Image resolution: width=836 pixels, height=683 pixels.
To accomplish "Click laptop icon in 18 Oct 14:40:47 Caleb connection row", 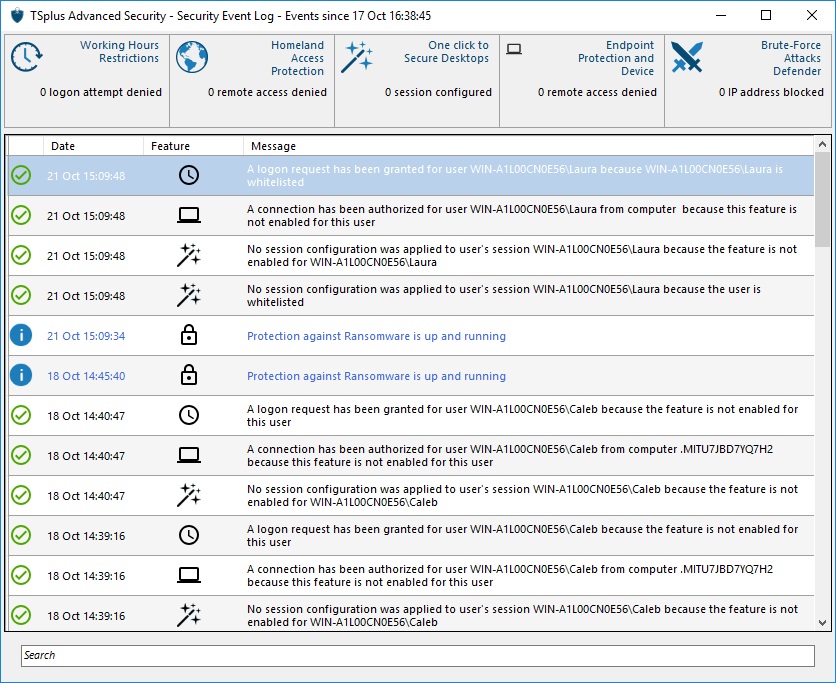I will (189, 455).
